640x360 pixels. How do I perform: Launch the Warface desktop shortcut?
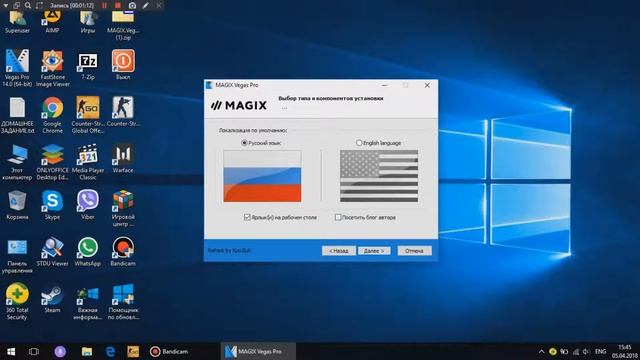[x=123, y=159]
